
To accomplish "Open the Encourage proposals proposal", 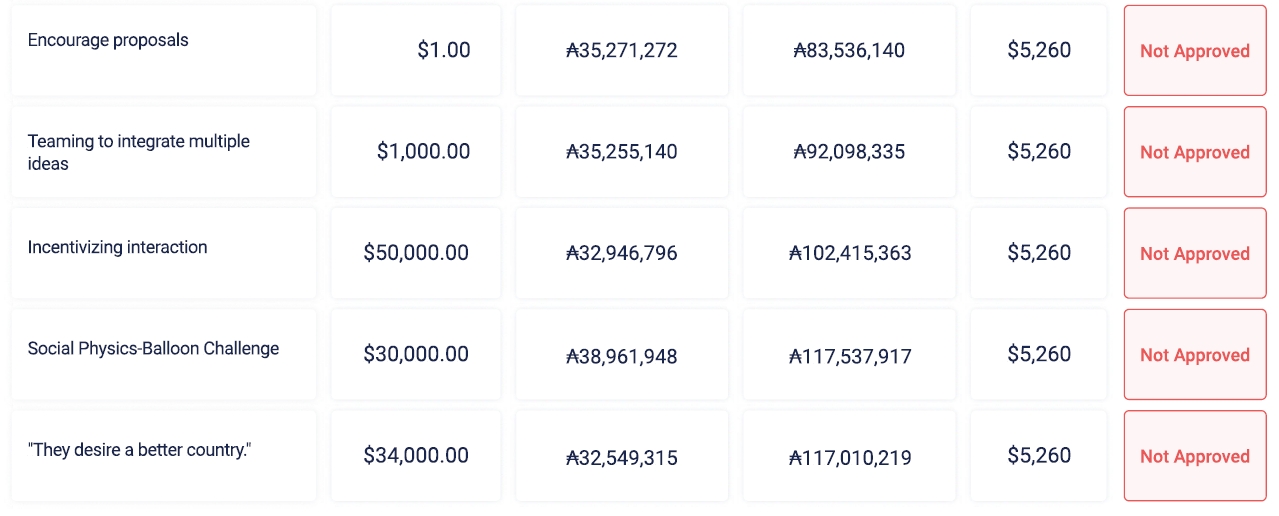I will [x=108, y=41].
